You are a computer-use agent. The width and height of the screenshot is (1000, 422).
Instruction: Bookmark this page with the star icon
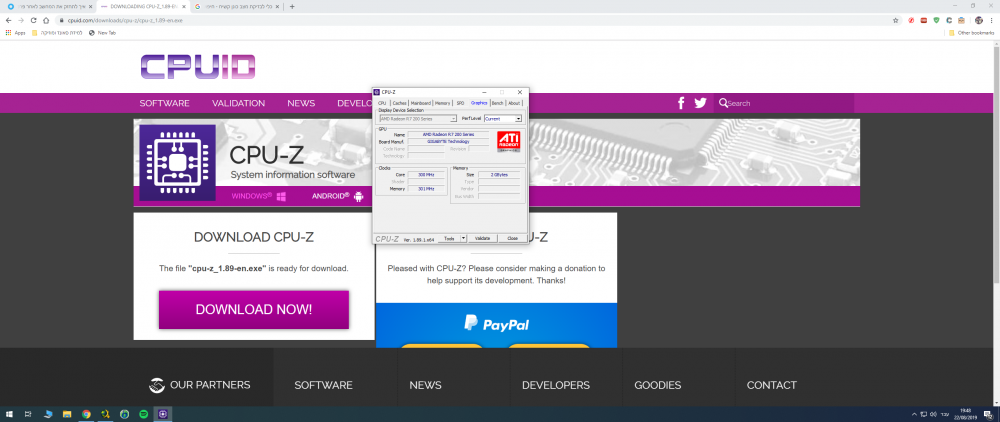[x=895, y=20]
